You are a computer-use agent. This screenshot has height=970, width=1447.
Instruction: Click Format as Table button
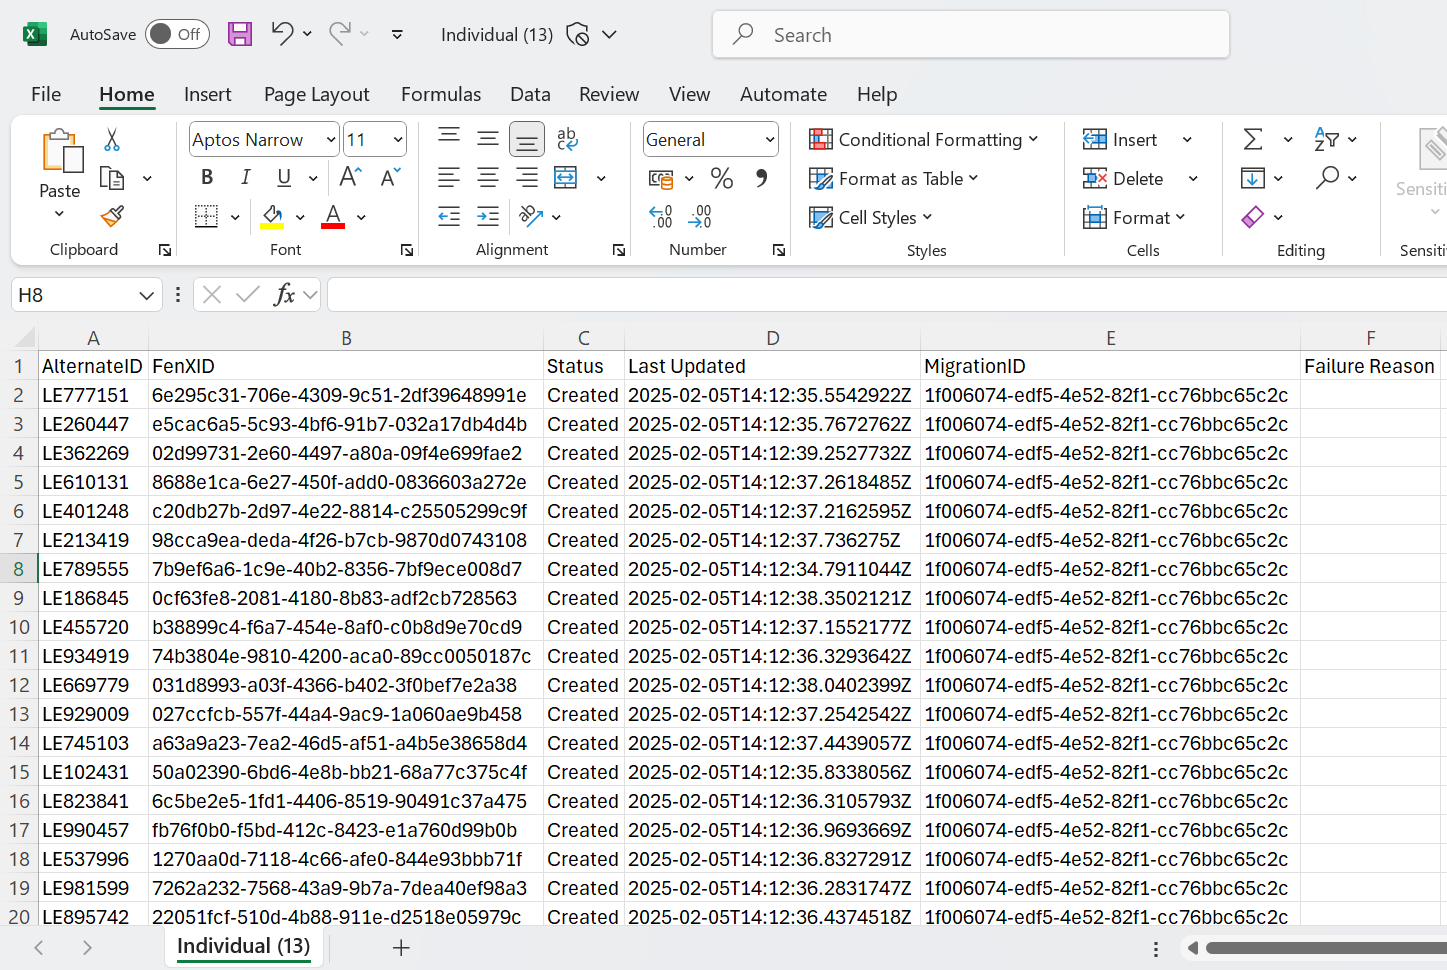(x=893, y=179)
